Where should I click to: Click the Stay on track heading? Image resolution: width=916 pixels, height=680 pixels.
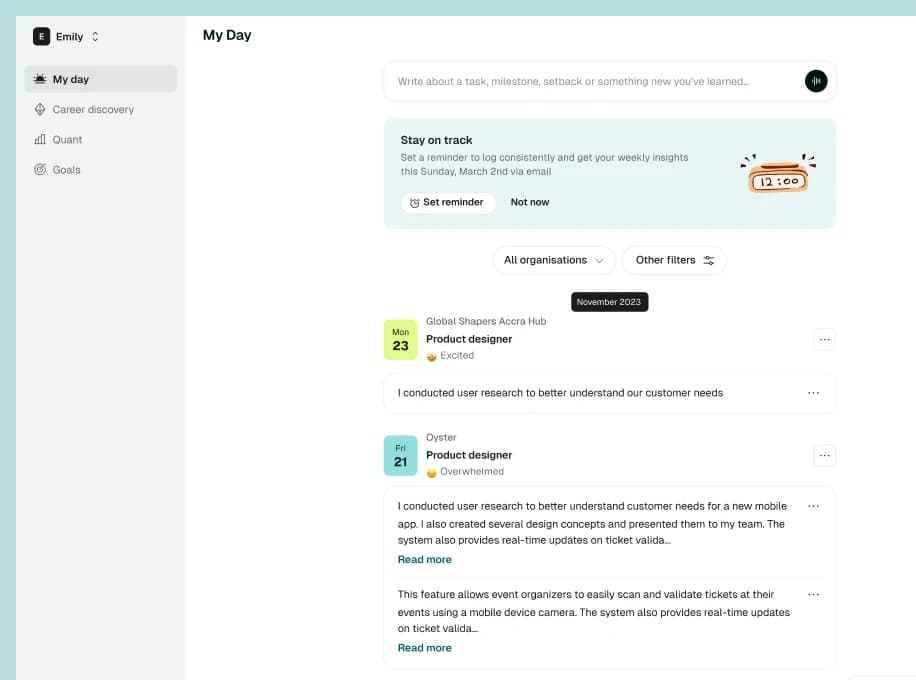pos(436,140)
